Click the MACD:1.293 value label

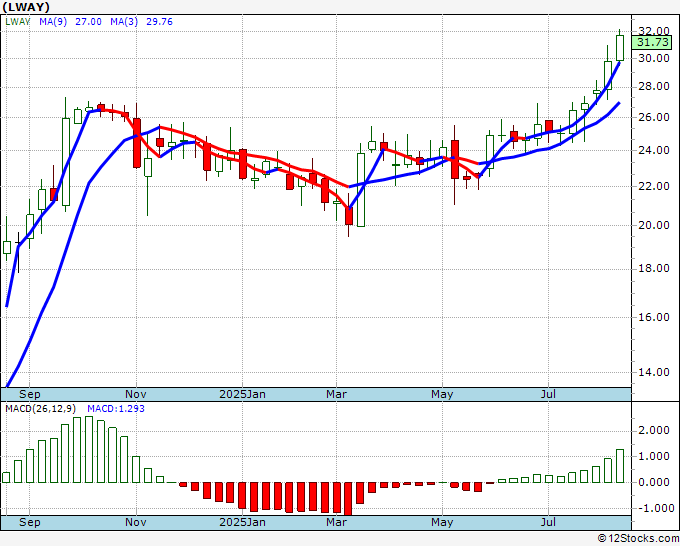116,409
